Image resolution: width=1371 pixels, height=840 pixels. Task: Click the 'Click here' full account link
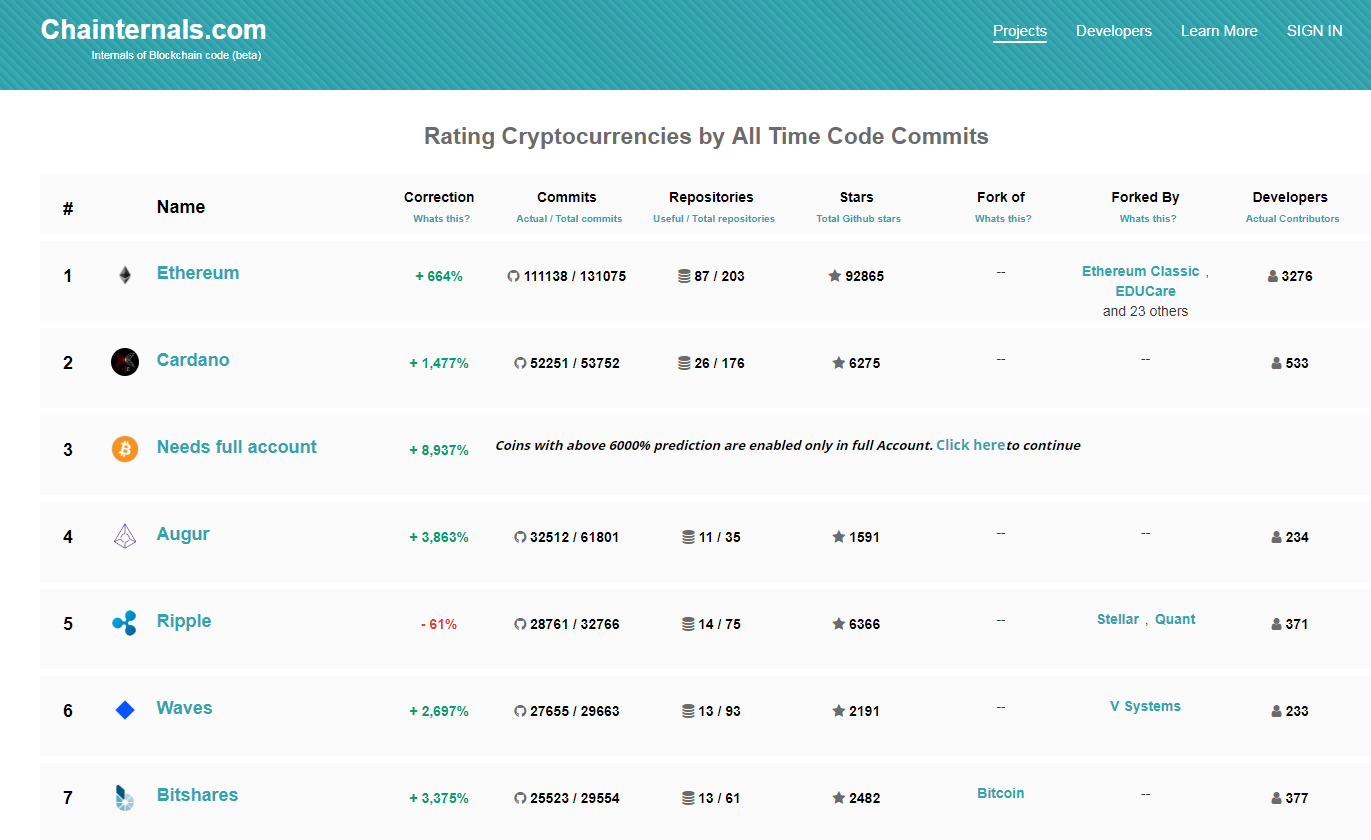[x=971, y=445]
